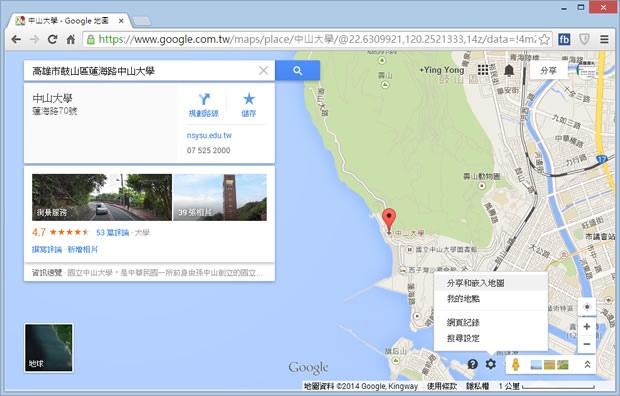This screenshot has width=620, height=396.
Task: Expand the imagery bar double chevron
Action: click(587, 364)
